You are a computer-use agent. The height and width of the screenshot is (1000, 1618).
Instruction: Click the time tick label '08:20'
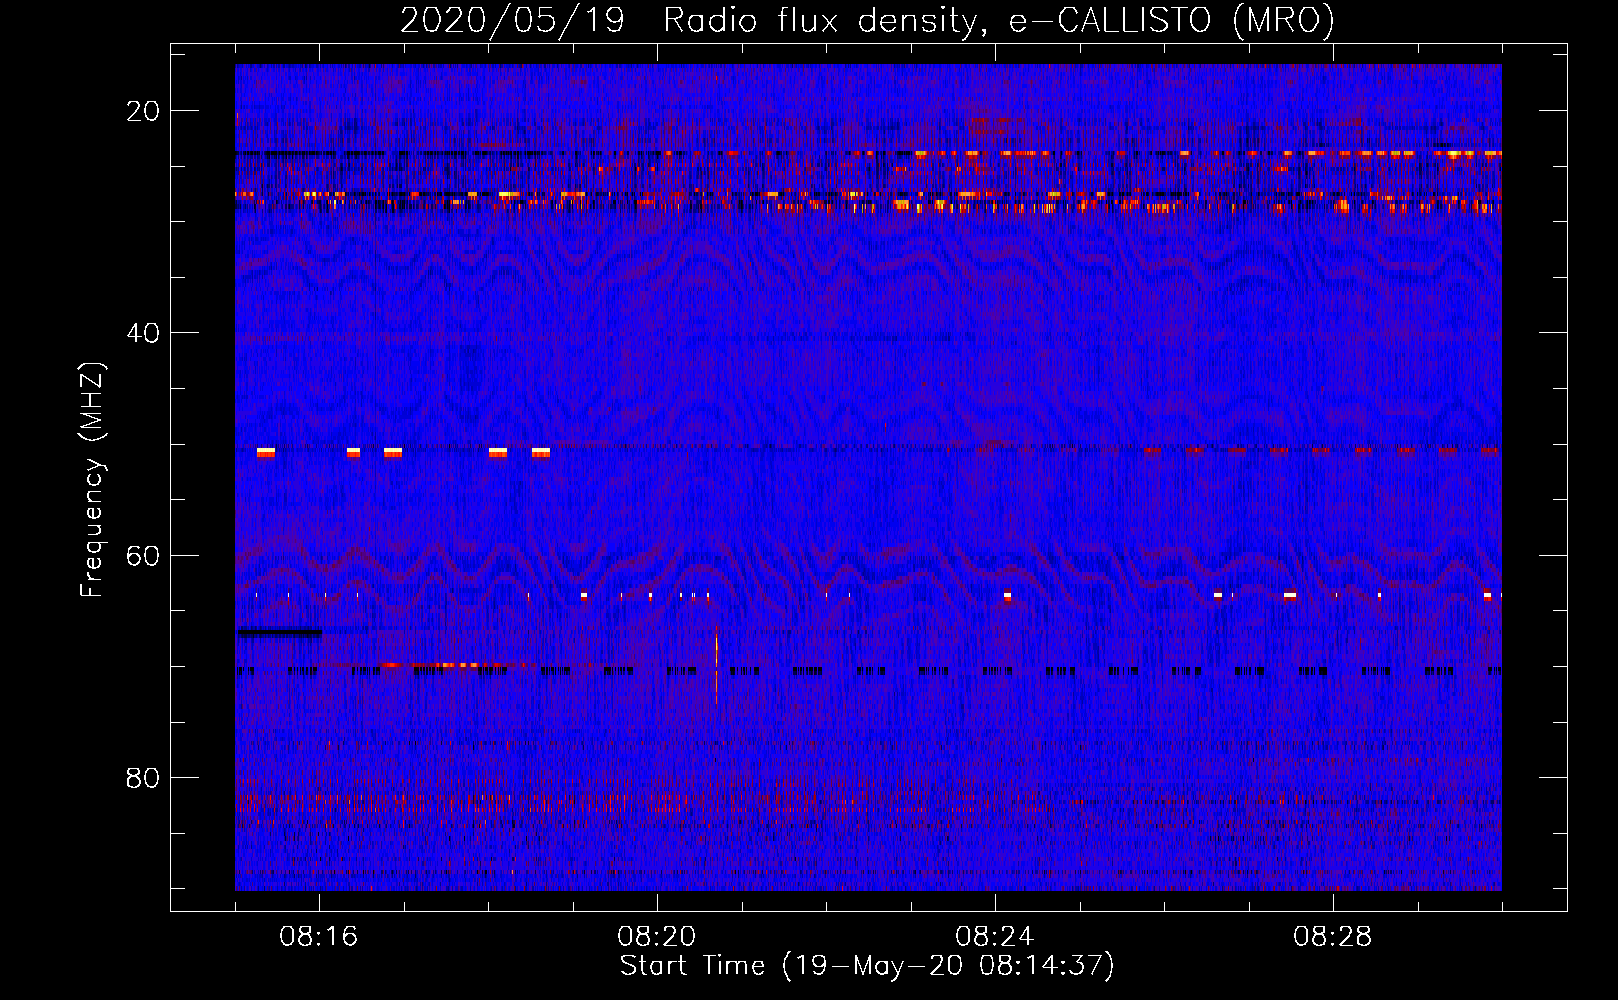point(657,937)
